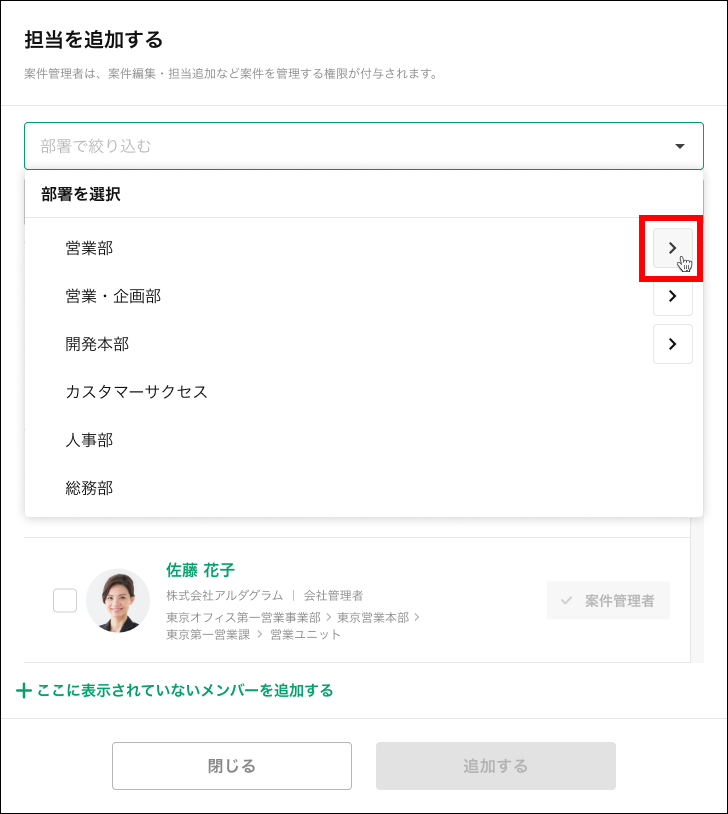Click the chevron icon beside 営業・企画部
Viewport: 728px width, 814px height.
click(x=672, y=296)
